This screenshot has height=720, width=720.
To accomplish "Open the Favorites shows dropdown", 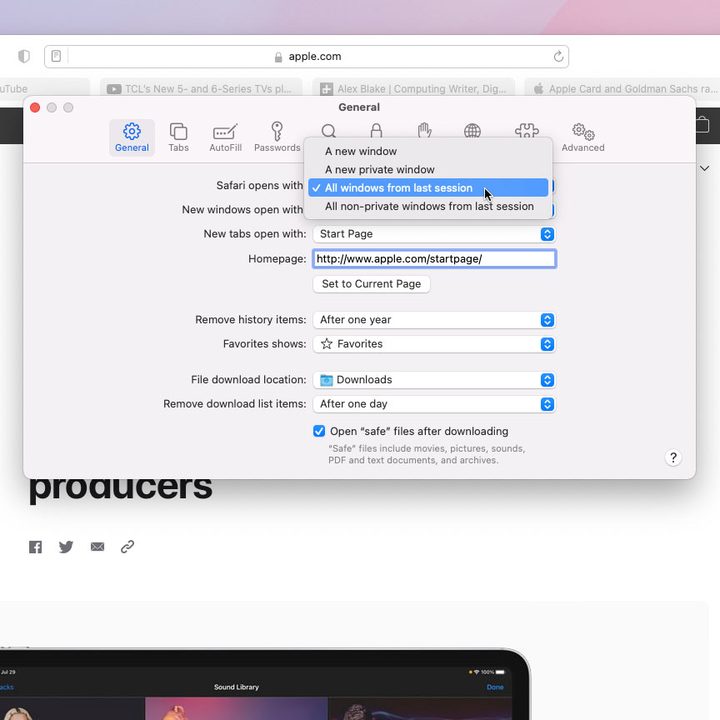I will pos(434,344).
